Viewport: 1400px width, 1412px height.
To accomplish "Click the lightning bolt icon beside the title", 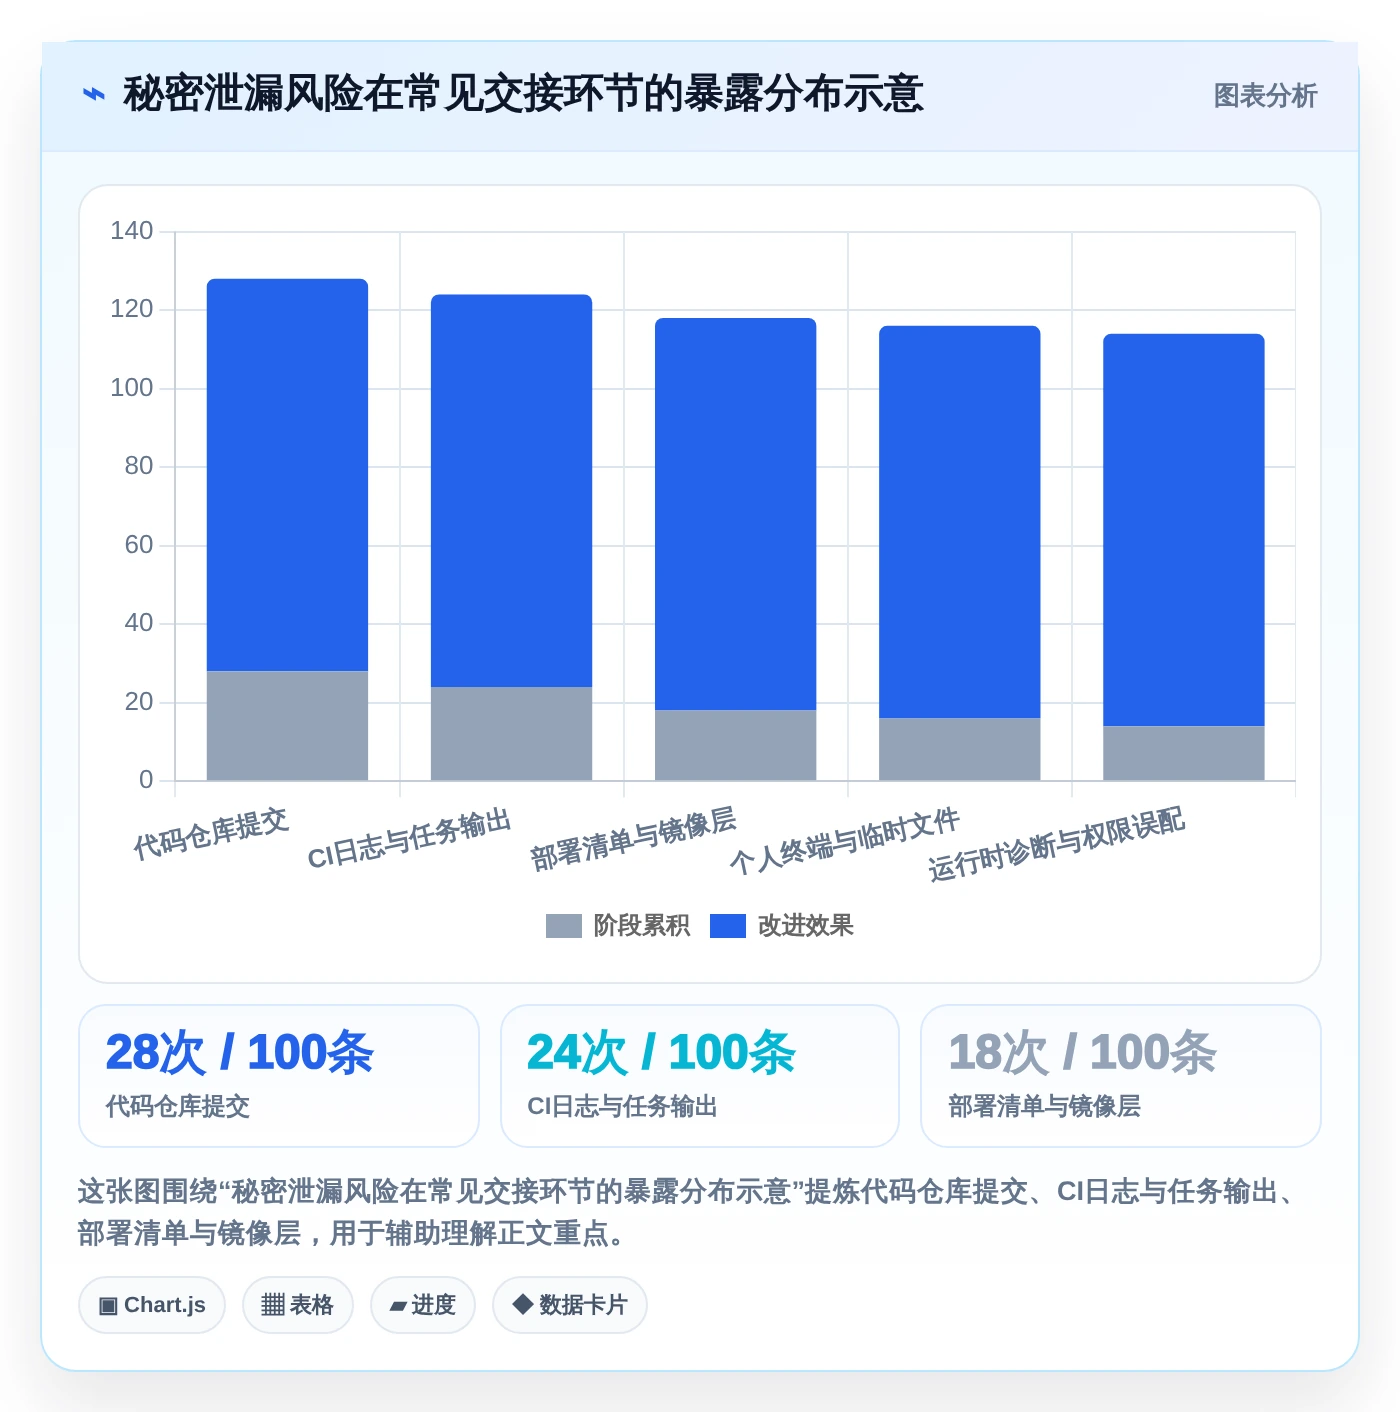I will click(x=93, y=95).
